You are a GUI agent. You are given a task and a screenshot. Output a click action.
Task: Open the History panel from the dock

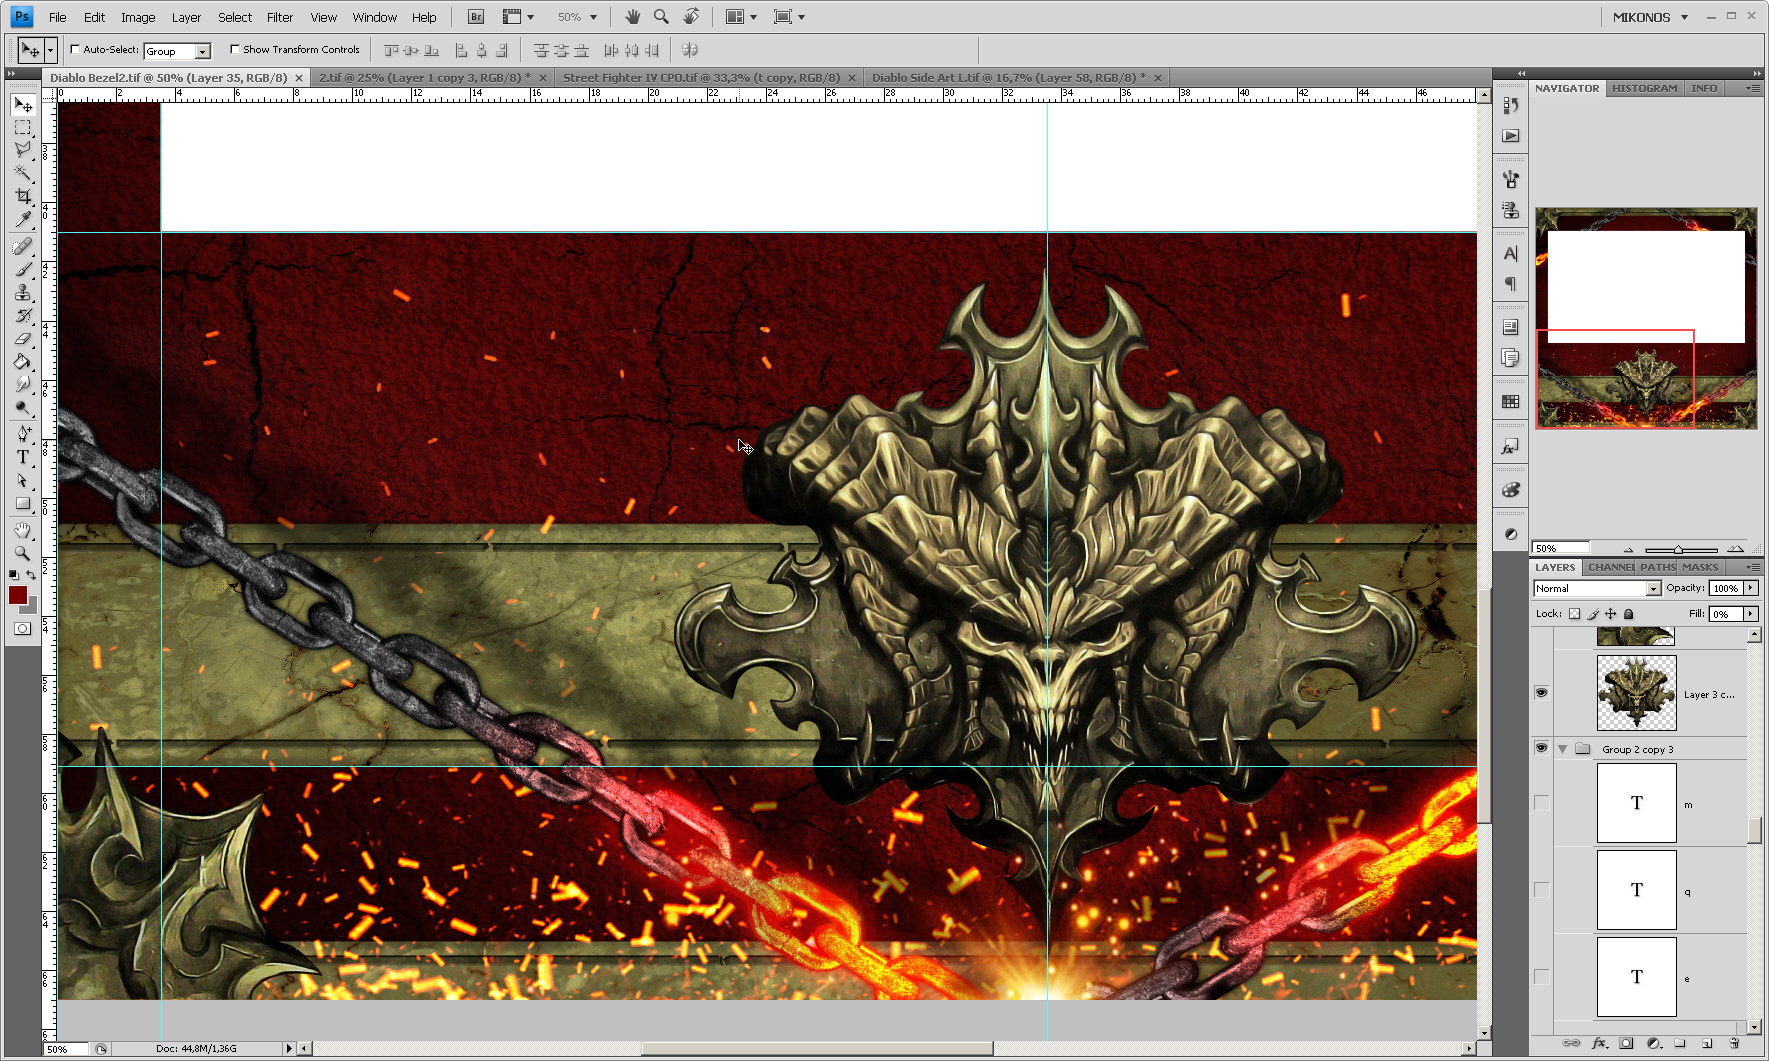click(x=1511, y=106)
